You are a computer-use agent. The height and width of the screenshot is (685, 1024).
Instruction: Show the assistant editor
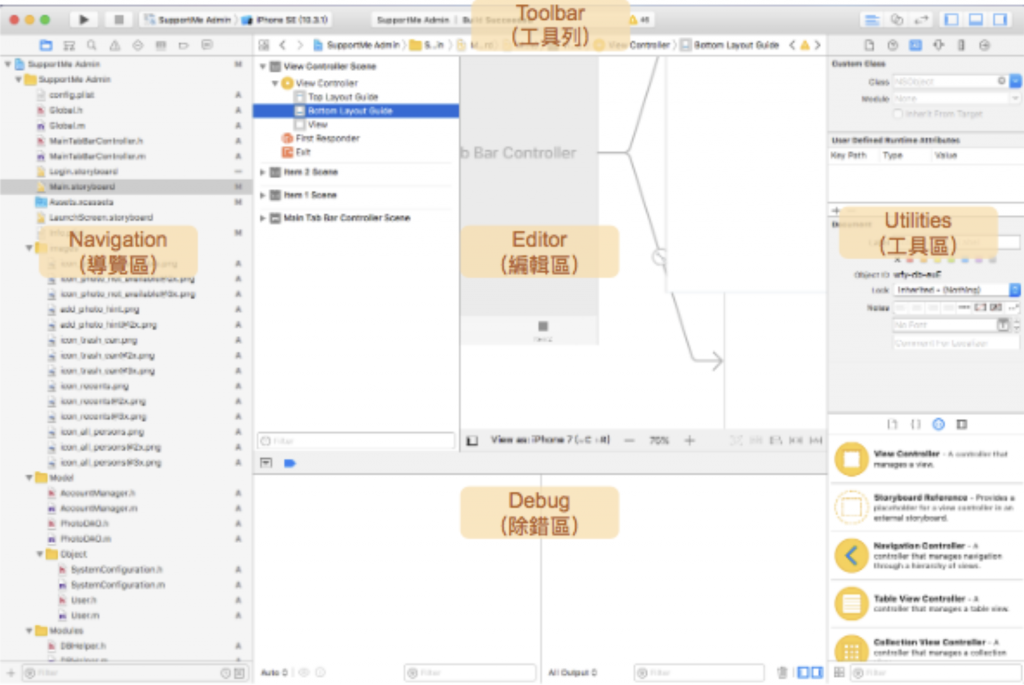tap(897, 20)
